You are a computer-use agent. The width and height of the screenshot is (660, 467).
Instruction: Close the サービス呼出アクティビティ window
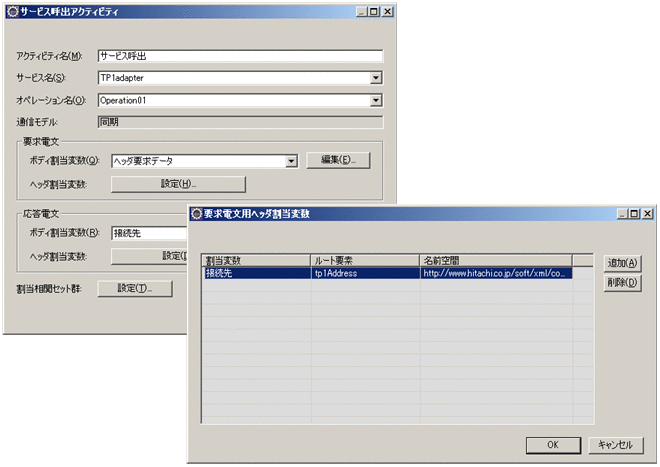tap(388, 12)
